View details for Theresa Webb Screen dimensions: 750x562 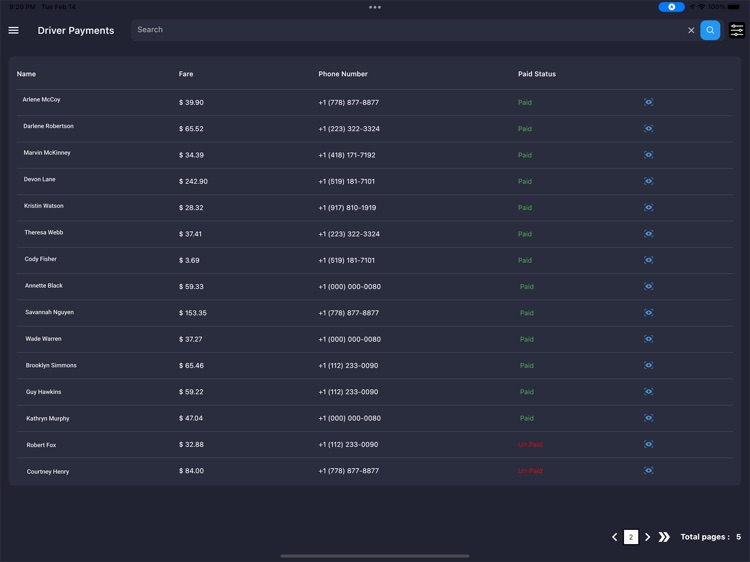[x=648, y=233]
